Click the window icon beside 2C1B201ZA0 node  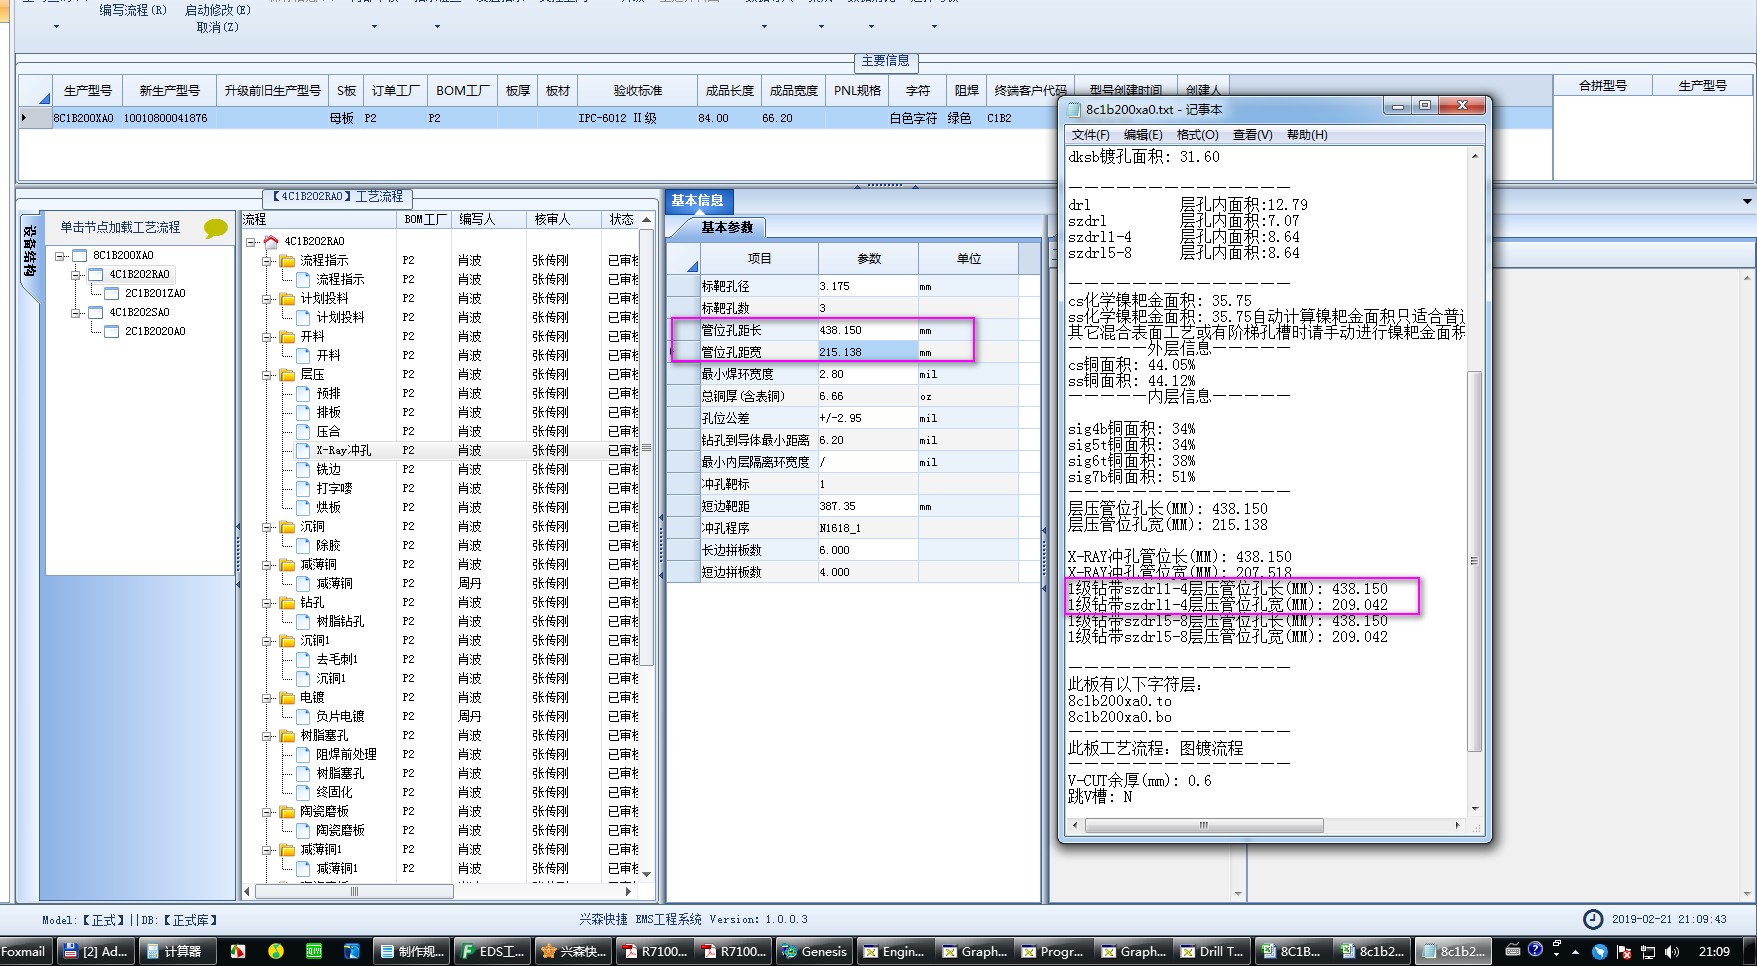[x=112, y=293]
